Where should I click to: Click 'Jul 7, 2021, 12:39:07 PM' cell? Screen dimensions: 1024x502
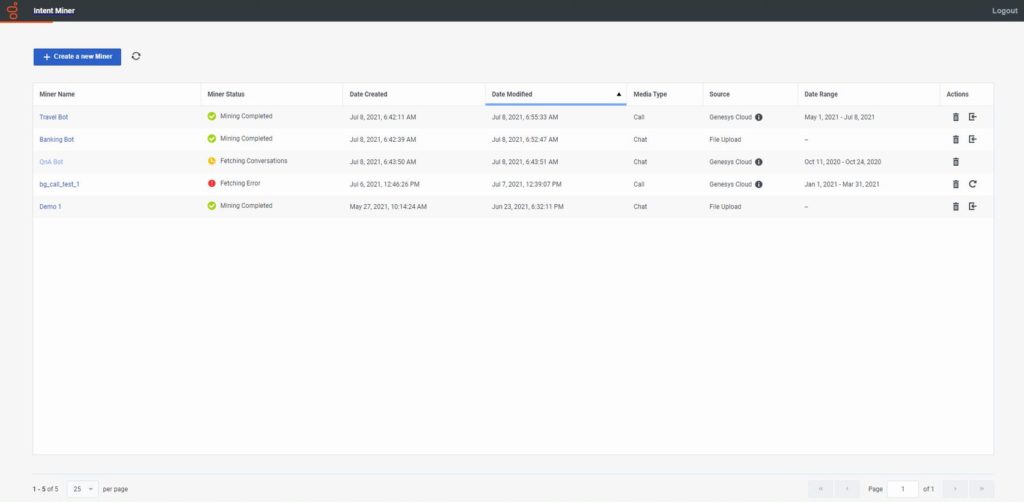pyautogui.click(x=526, y=184)
